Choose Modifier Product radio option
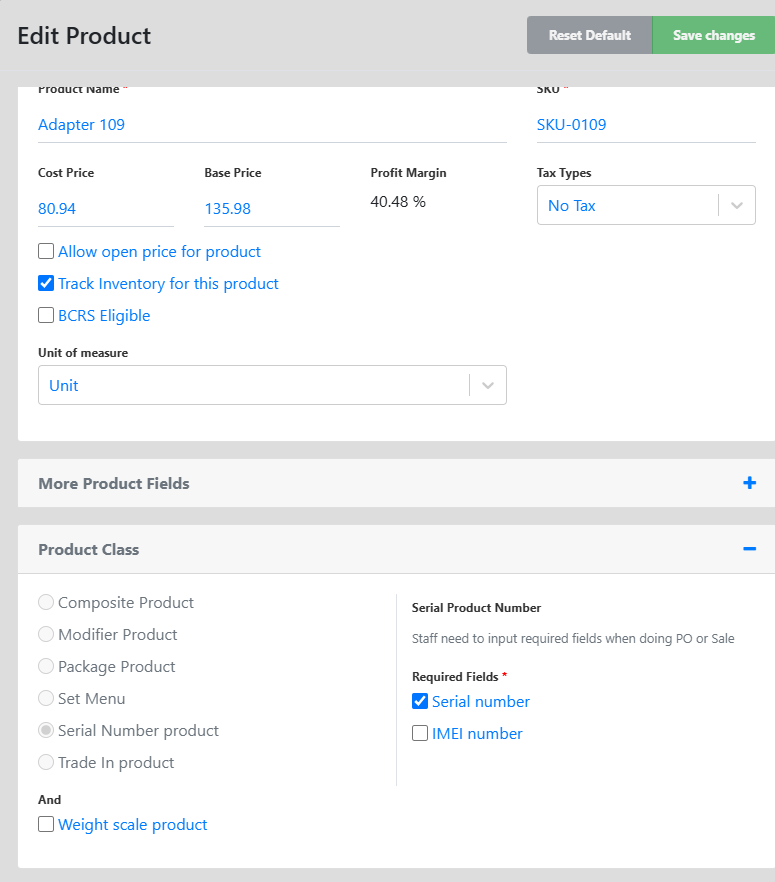This screenshot has width=775, height=882. pos(46,634)
